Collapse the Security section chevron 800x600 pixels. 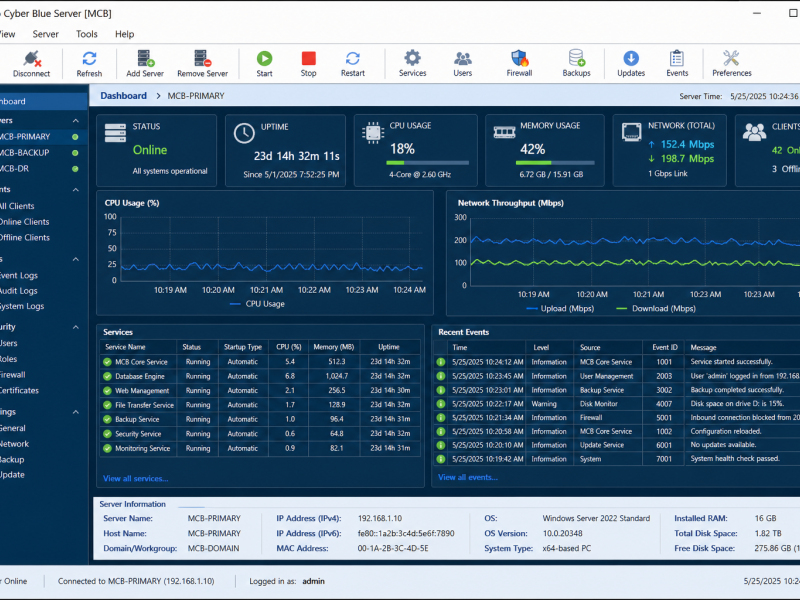pos(76,327)
